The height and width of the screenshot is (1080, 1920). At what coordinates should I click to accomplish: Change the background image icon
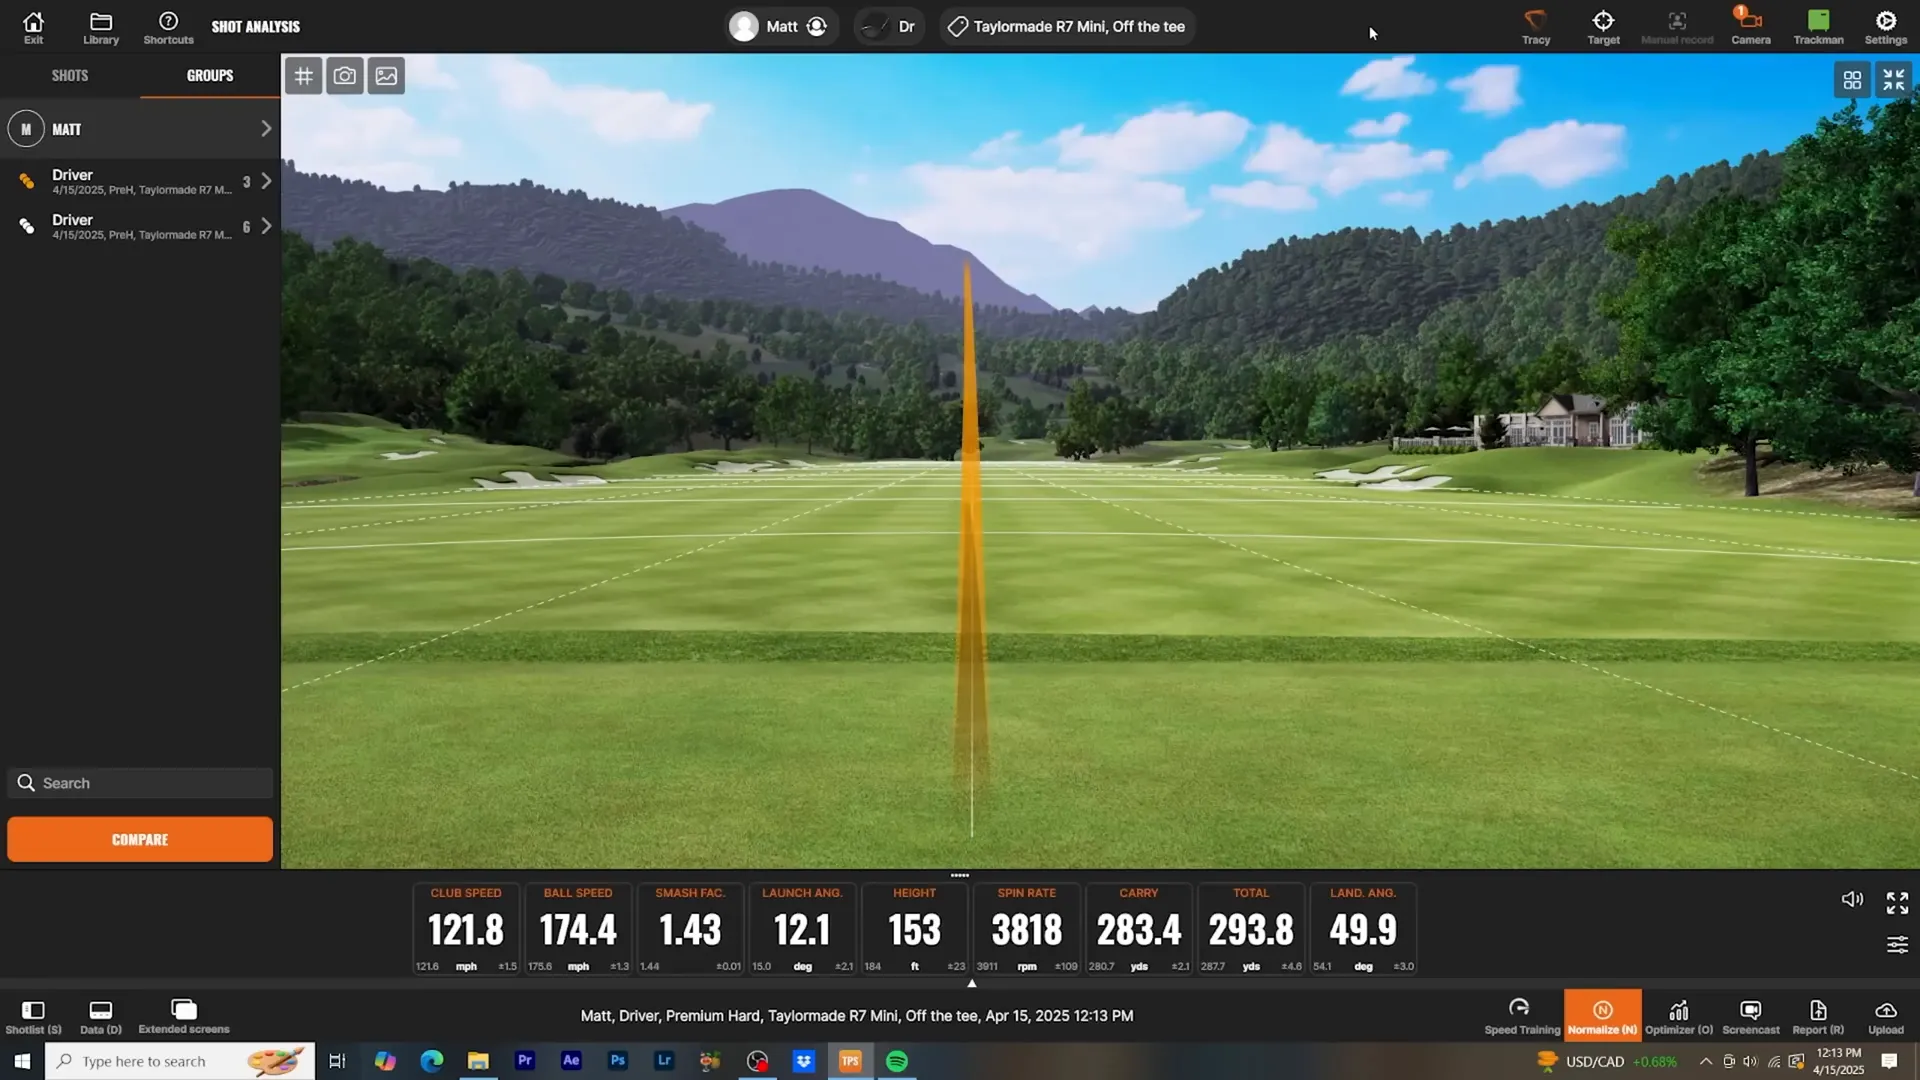pos(386,76)
